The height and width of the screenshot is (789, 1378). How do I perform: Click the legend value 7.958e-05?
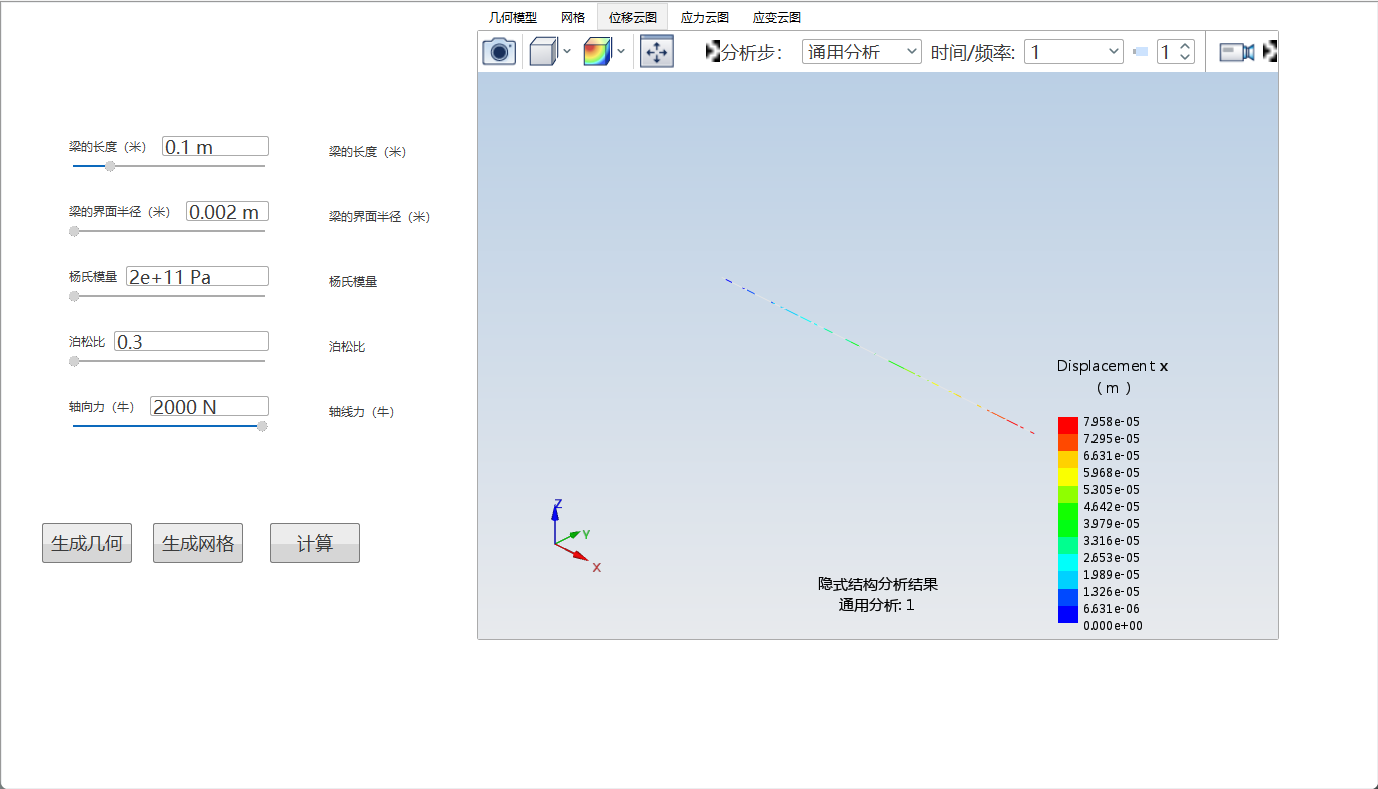(1111, 422)
